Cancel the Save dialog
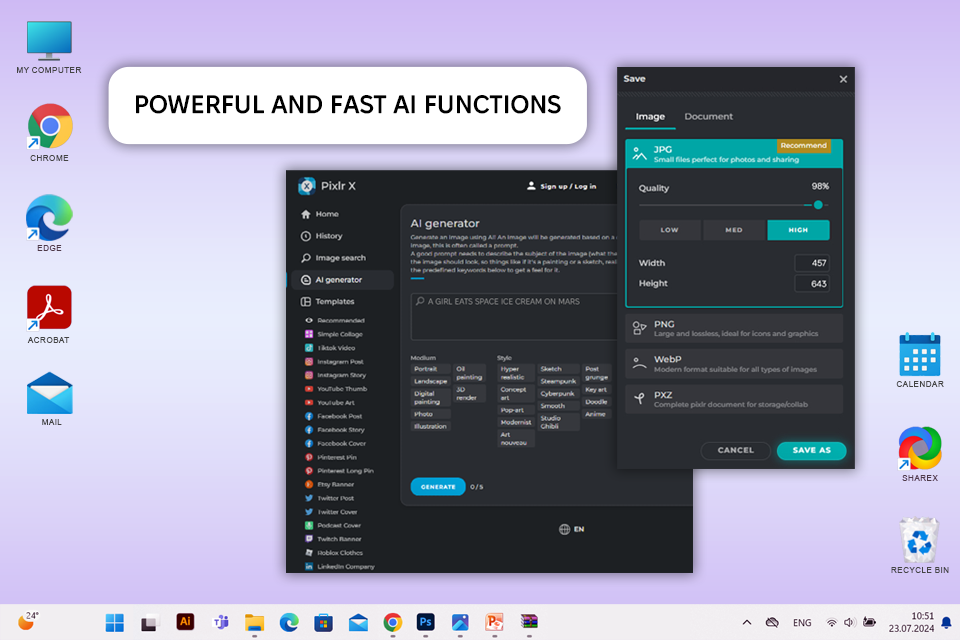The image size is (960, 640). (x=735, y=450)
